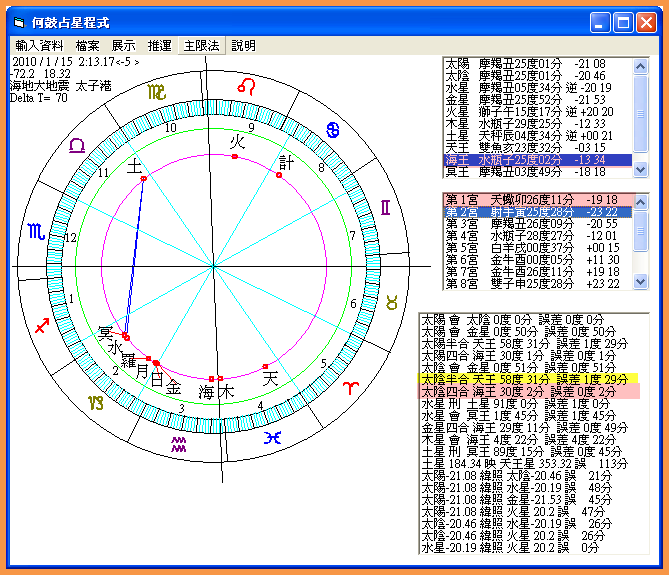Open the 主限法 menu

point(201,46)
